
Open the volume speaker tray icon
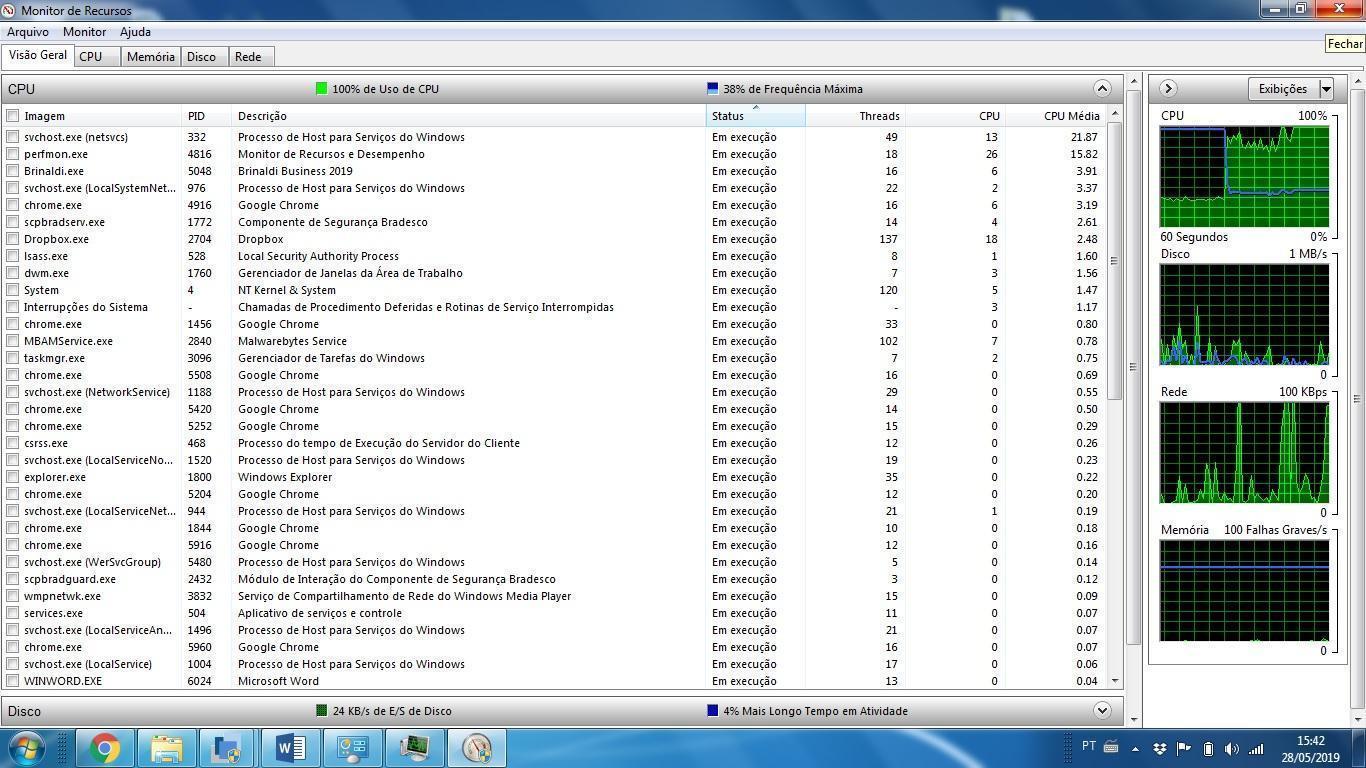coord(1232,748)
